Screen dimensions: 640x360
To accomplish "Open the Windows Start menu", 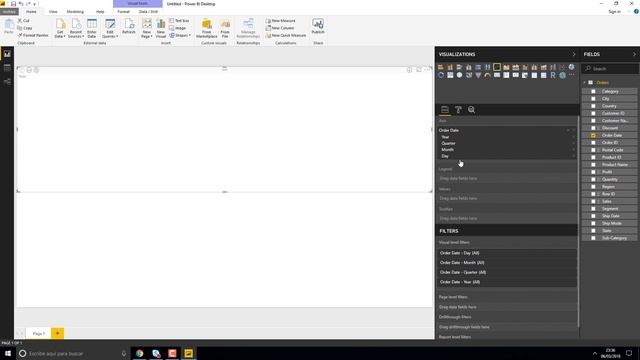I will pos(8,353).
